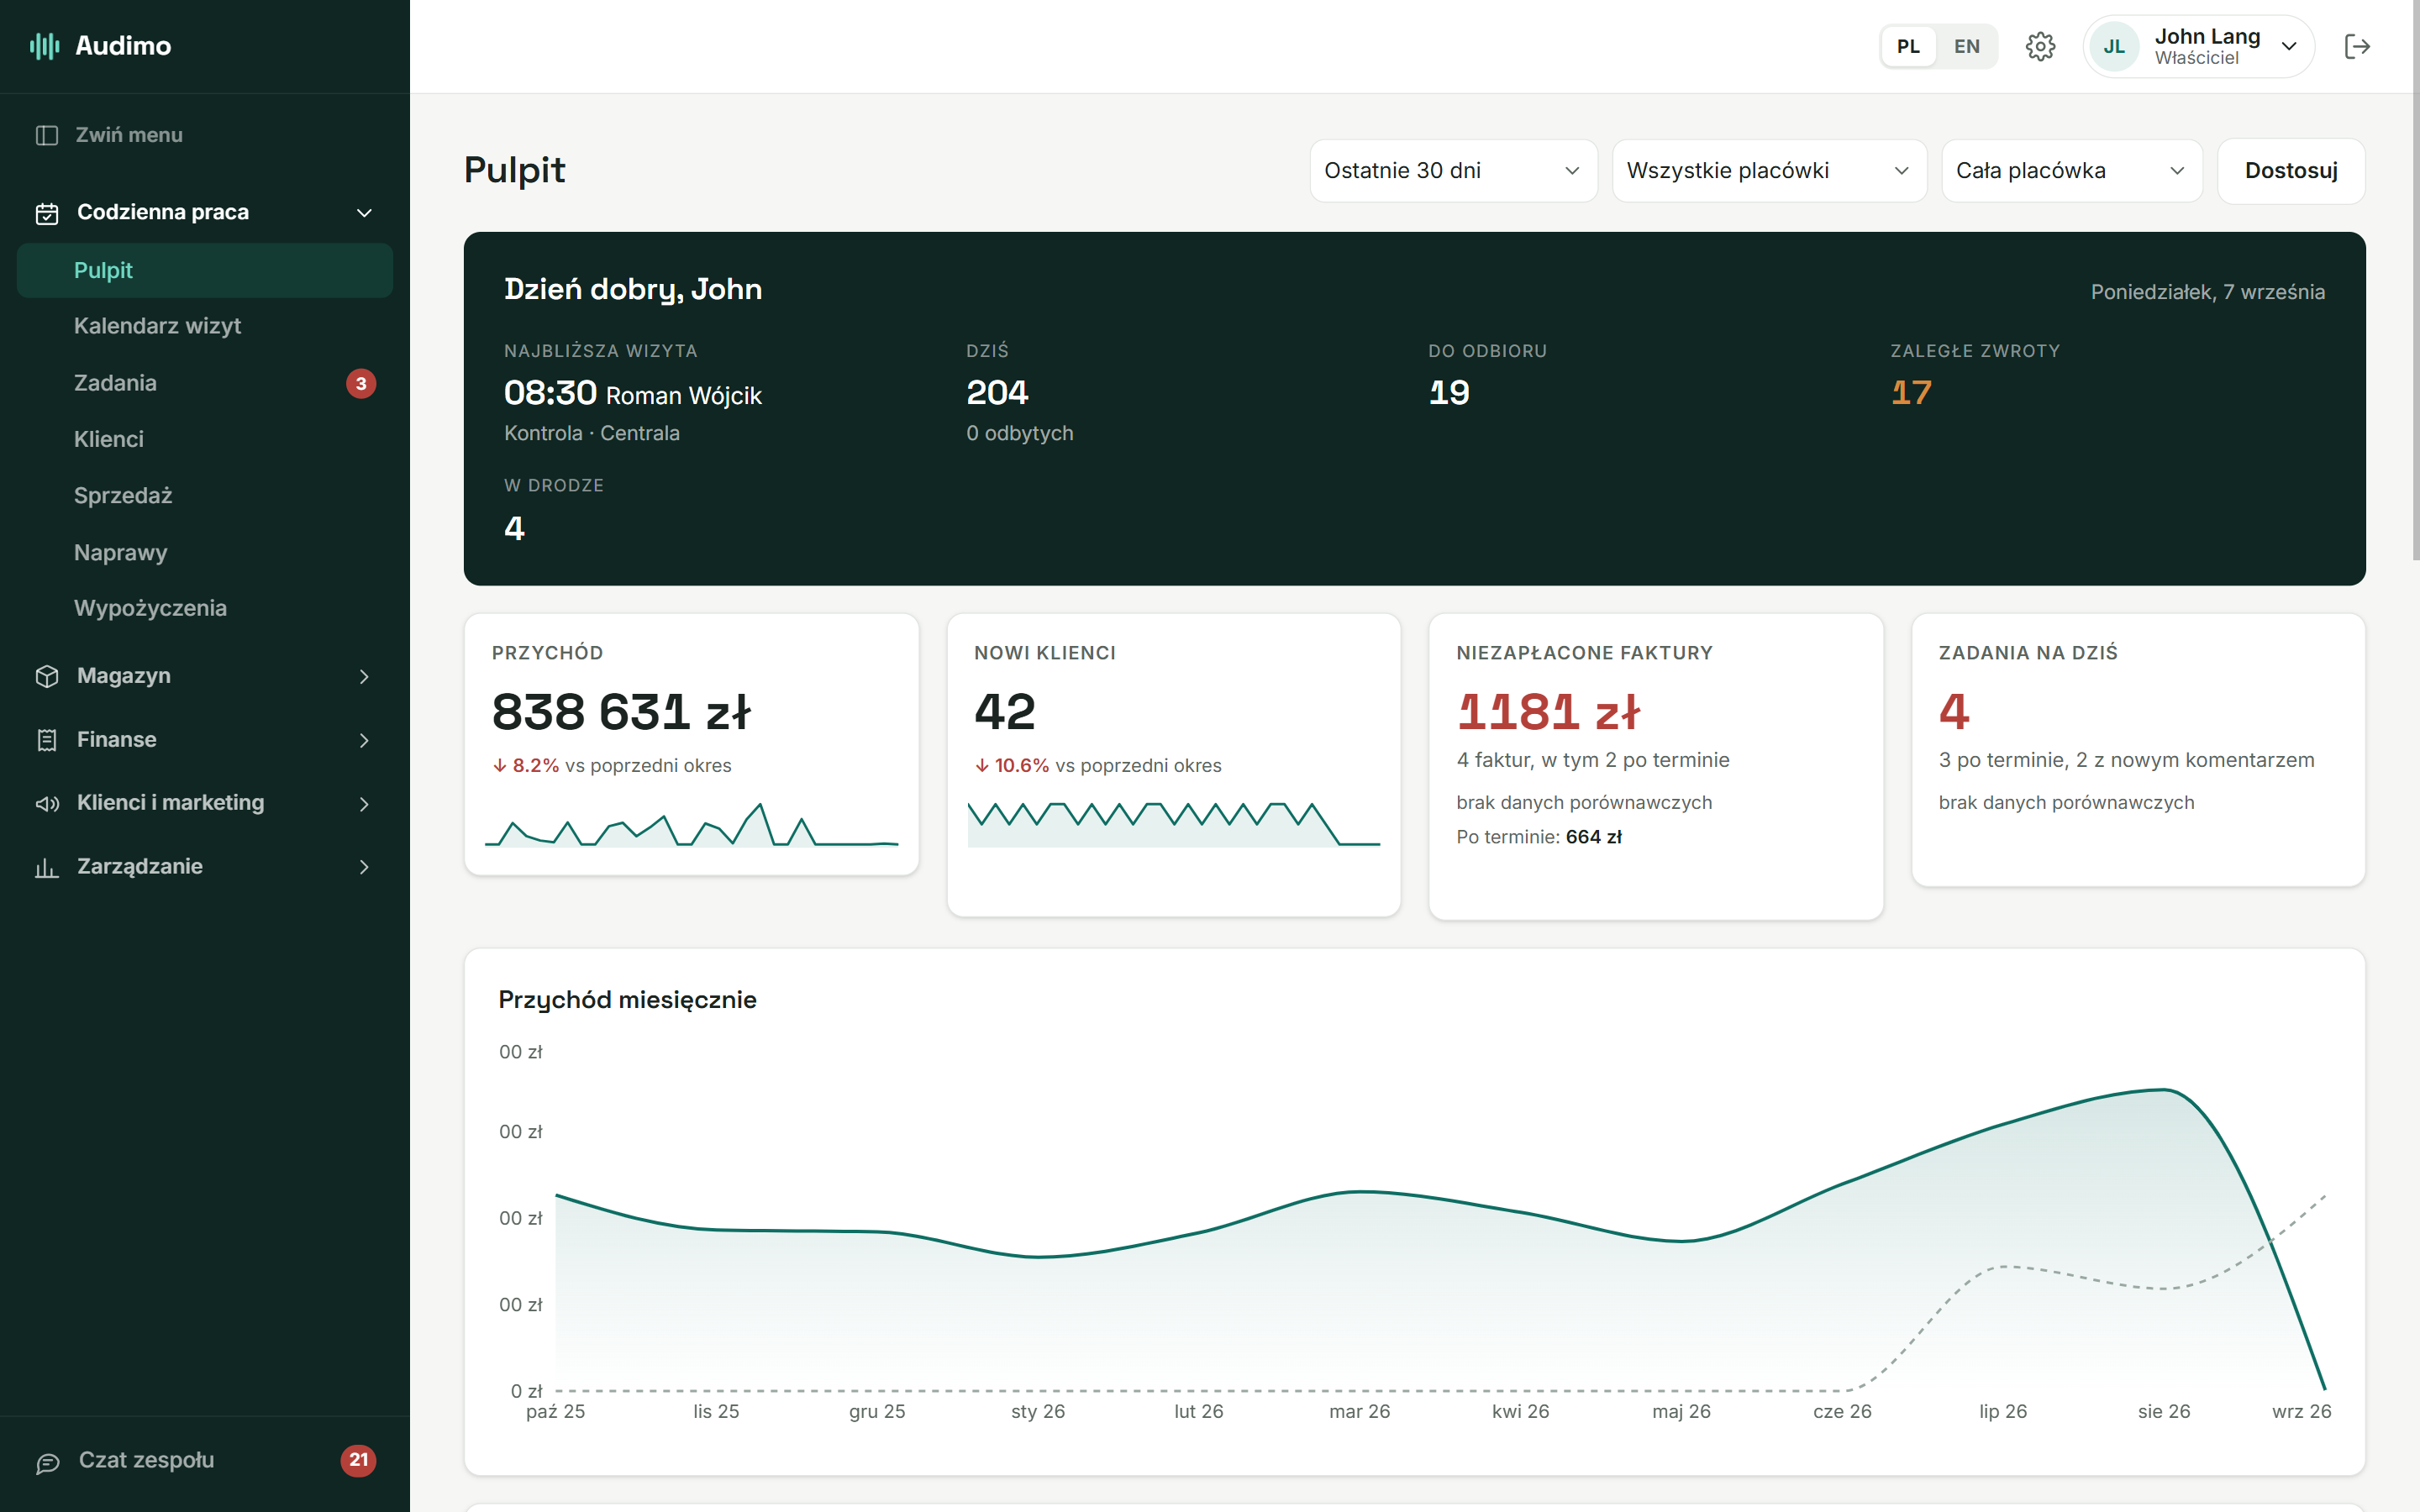Image resolution: width=2420 pixels, height=1512 pixels.
Task: Click the Finanse receipt icon
Action: pyautogui.click(x=47, y=740)
